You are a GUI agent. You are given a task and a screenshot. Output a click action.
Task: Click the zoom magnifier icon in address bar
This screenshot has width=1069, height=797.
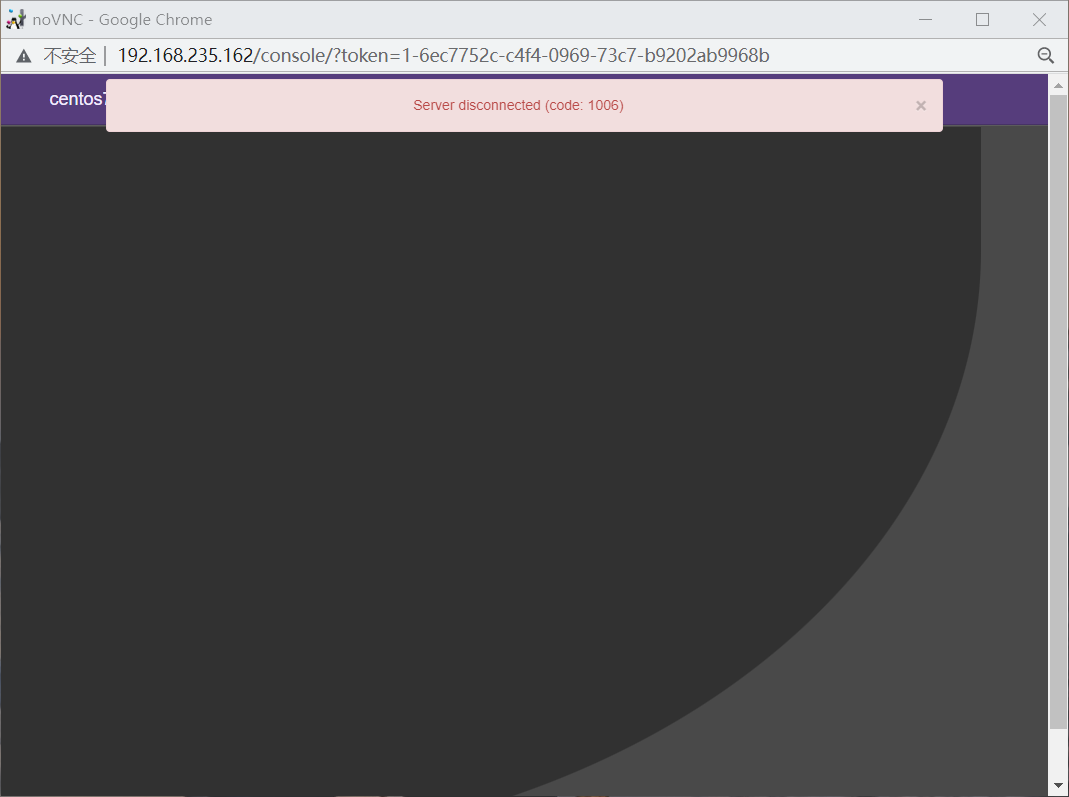[x=1045, y=55]
